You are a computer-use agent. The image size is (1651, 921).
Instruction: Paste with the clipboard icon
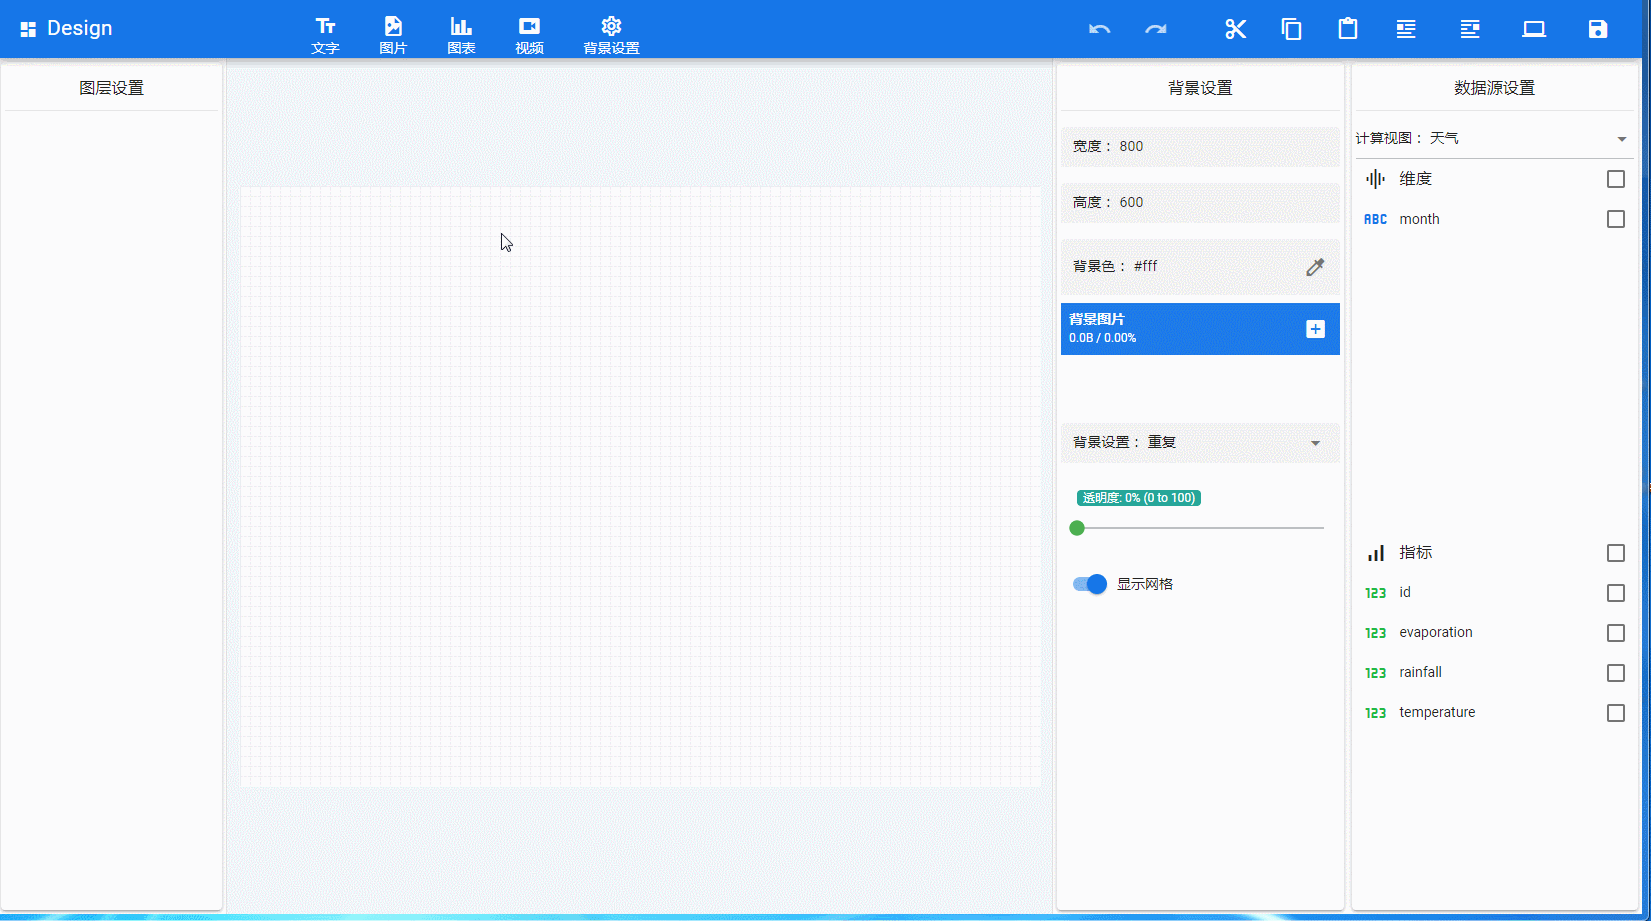[x=1348, y=29]
